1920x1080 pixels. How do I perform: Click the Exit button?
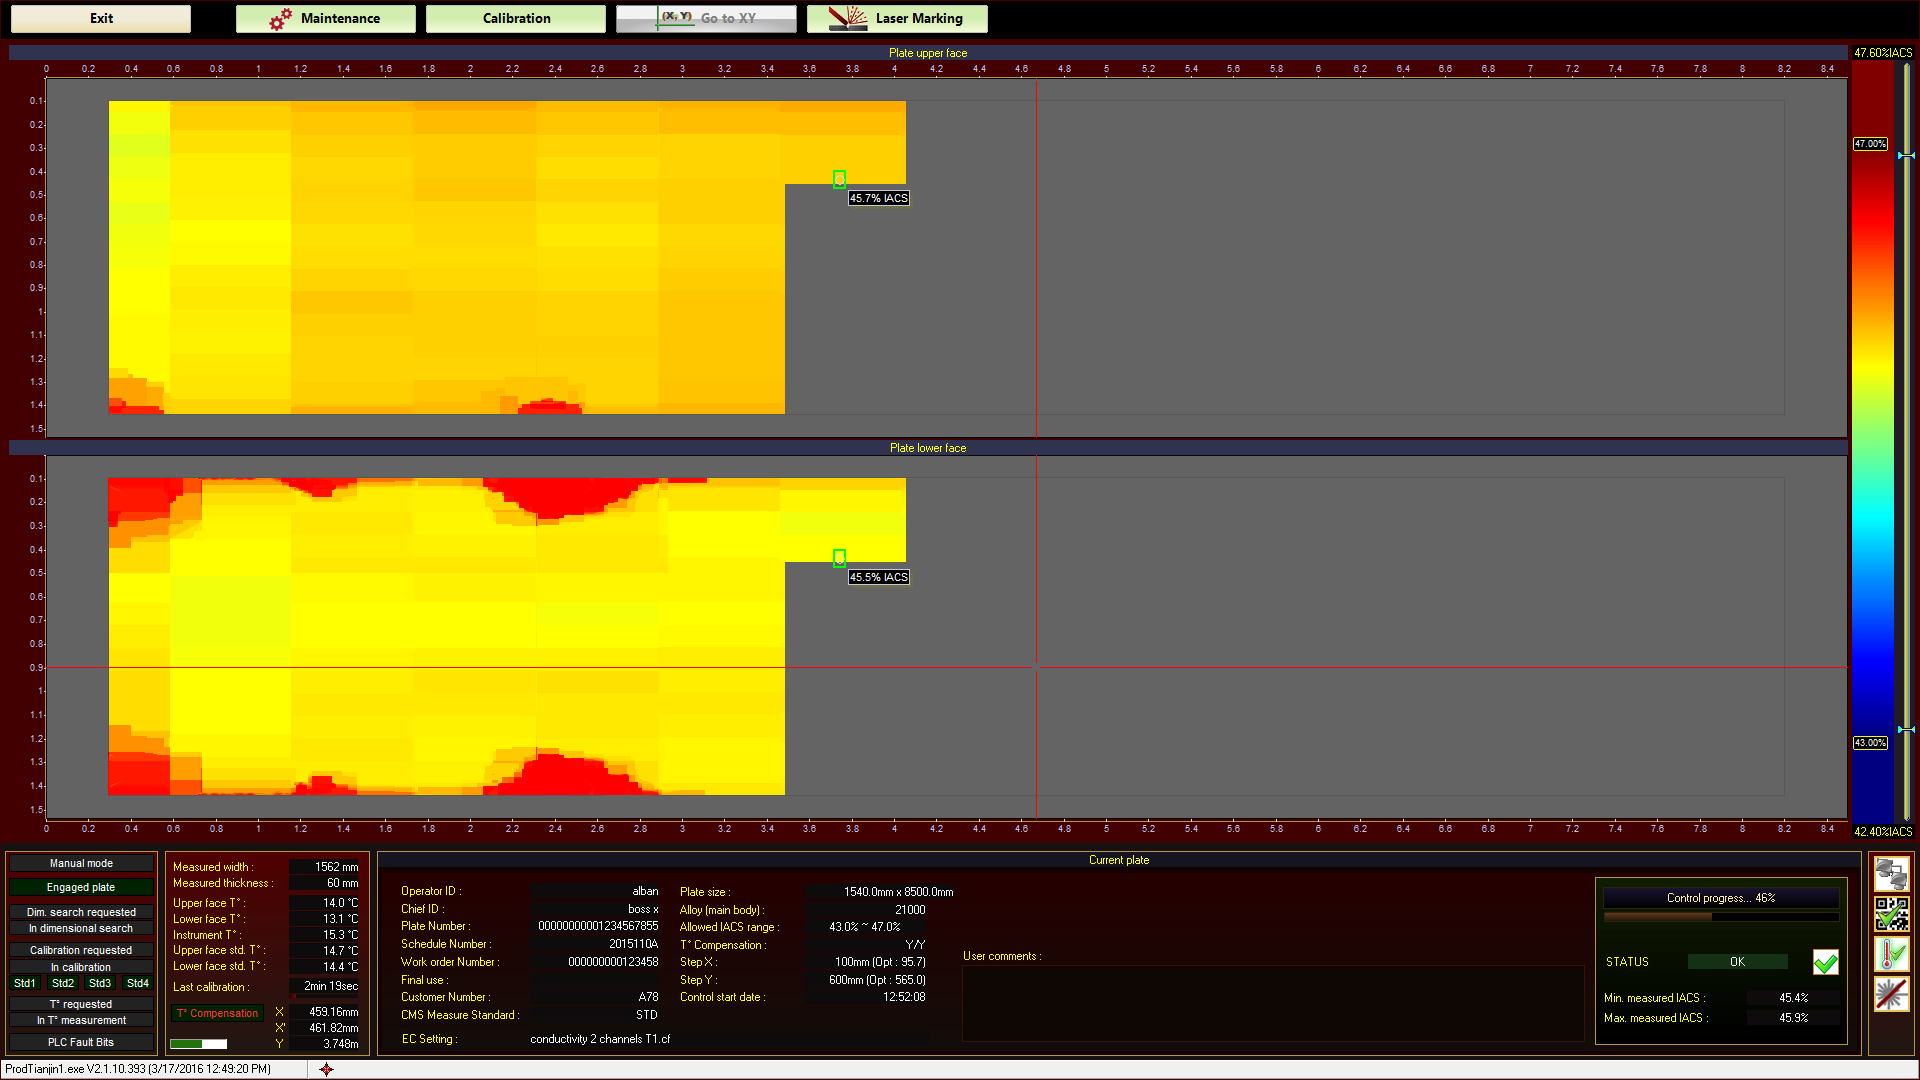coord(101,18)
